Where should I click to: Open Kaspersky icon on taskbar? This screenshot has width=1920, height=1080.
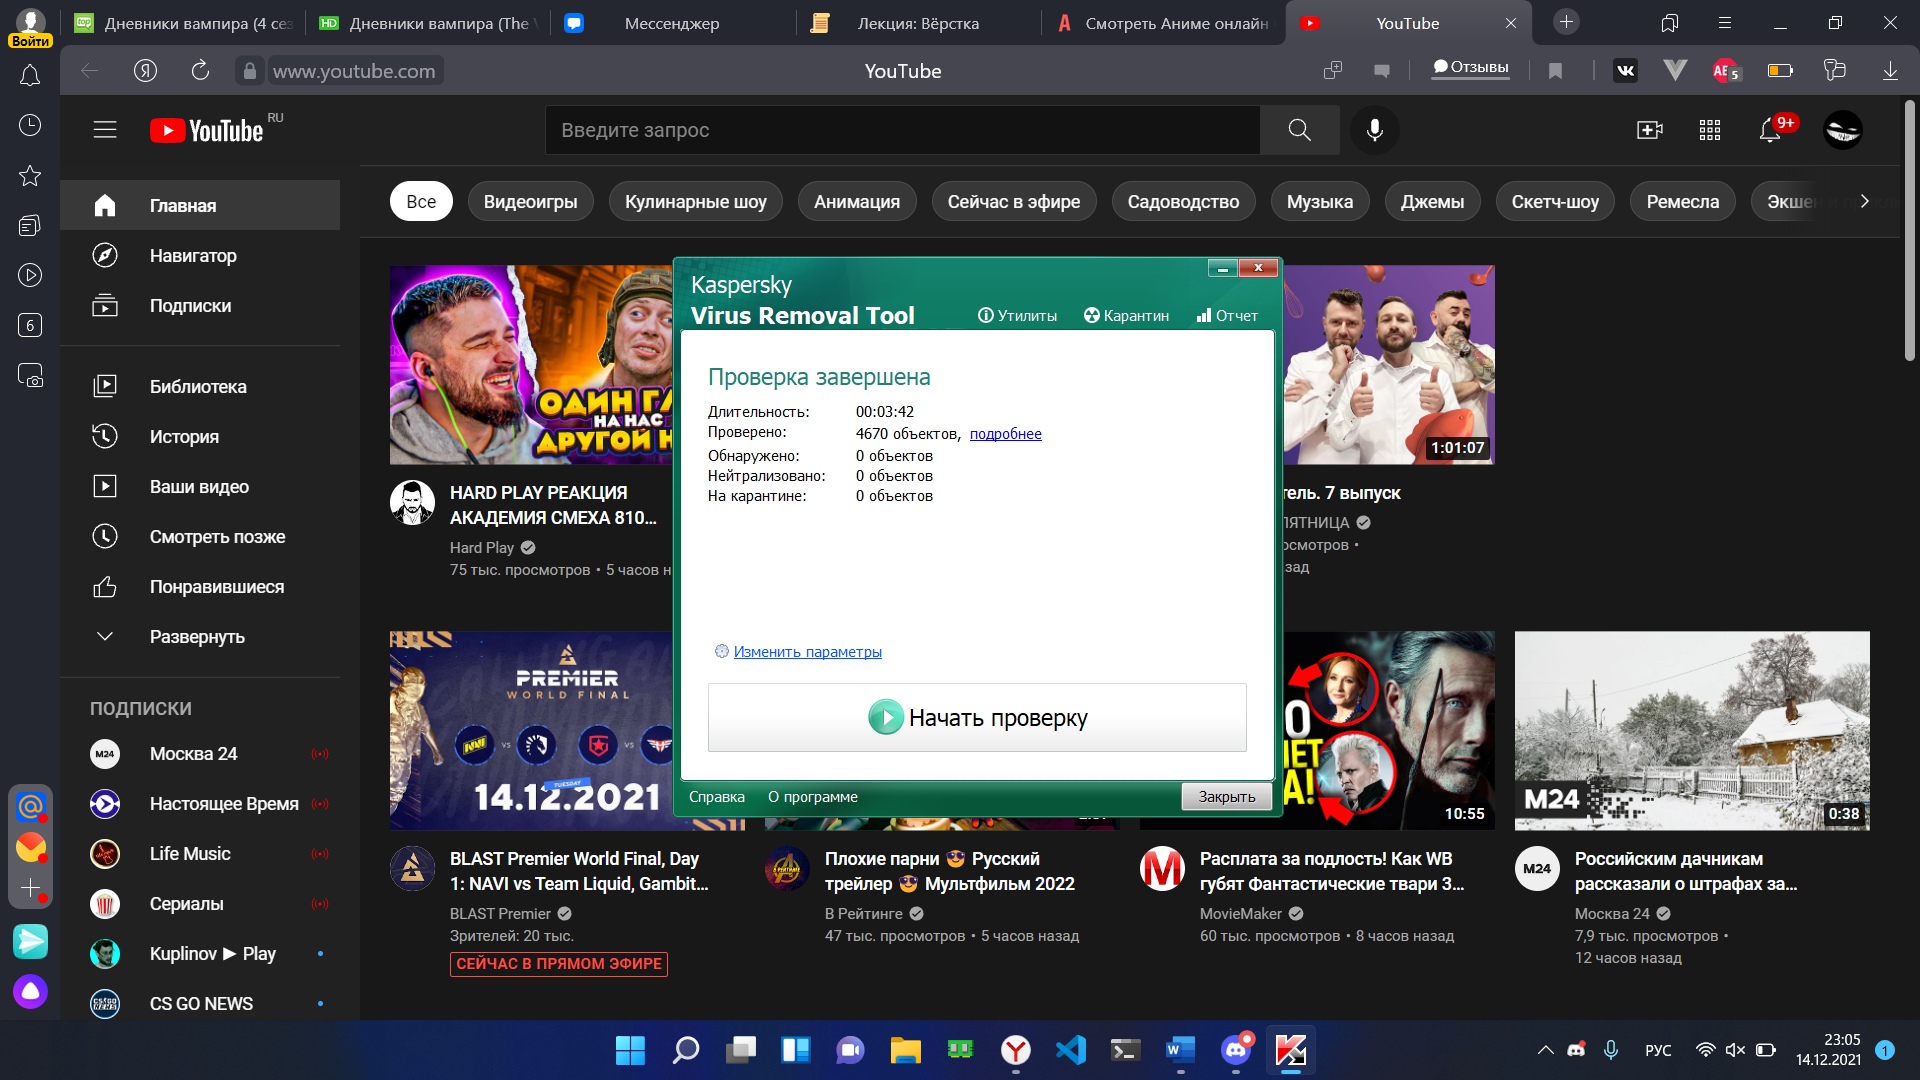click(x=1290, y=1050)
